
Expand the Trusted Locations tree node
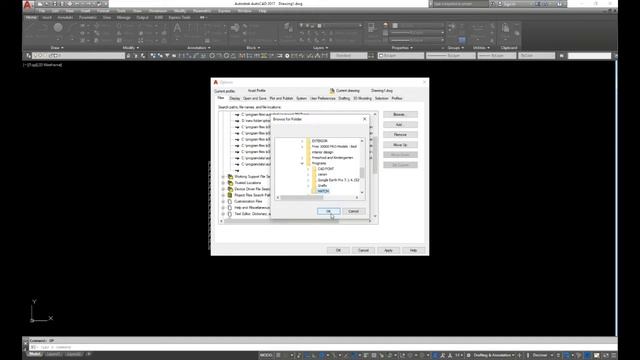tap(223, 183)
